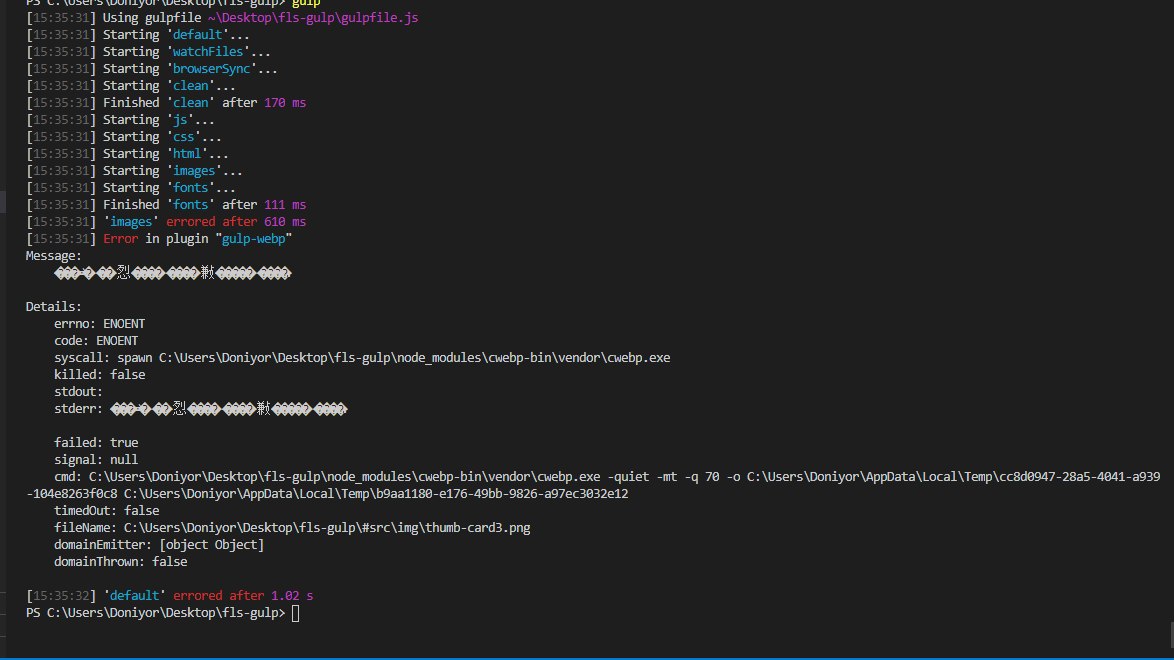Image resolution: width=1174 pixels, height=660 pixels.
Task: Click the 'Details:' heading line
Action: (54, 306)
